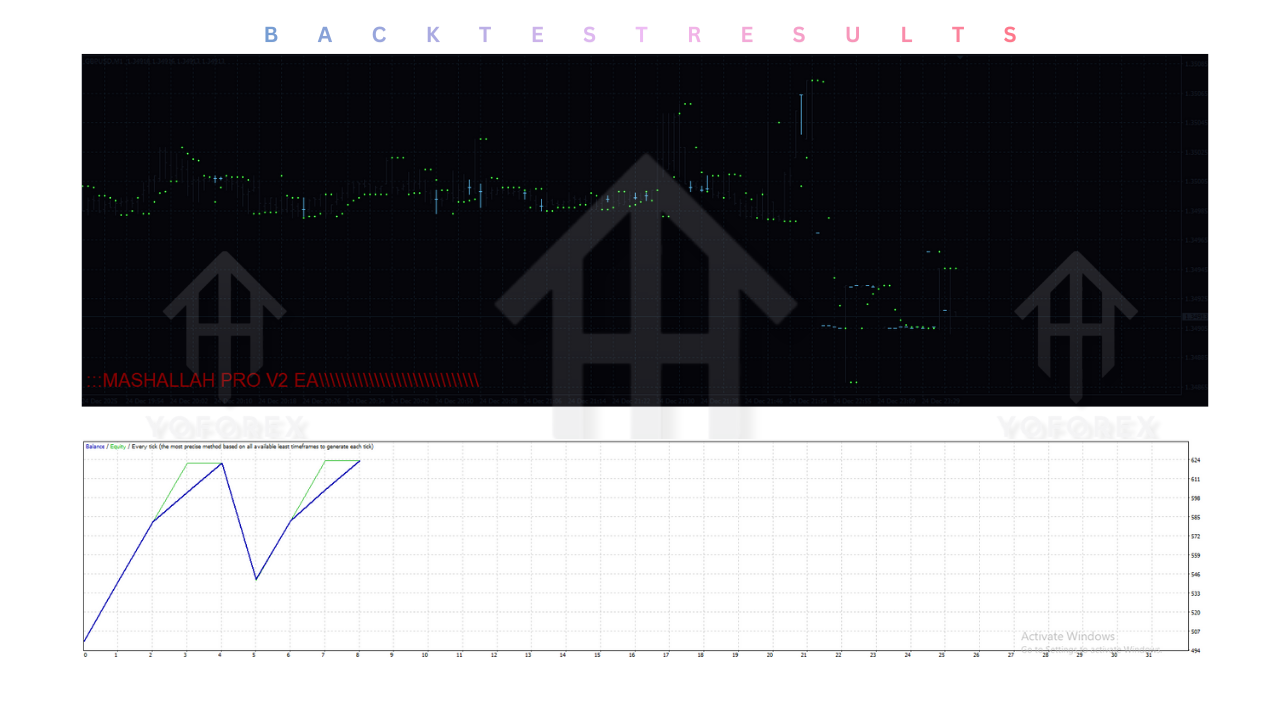Screen dimensions: 1280x720
Task: Click the green Equity legend label
Action: [x=118, y=446]
